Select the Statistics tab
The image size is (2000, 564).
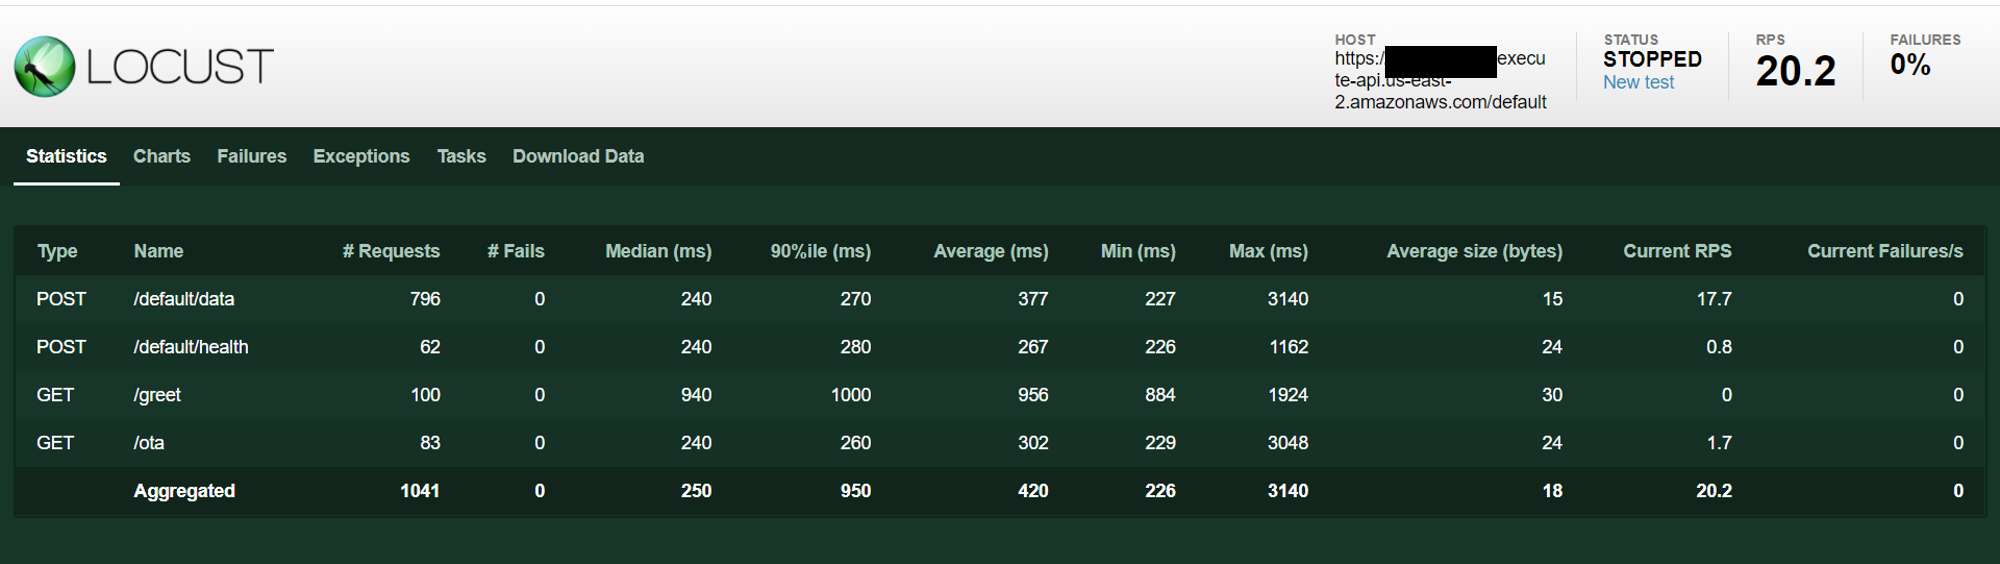click(66, 156)
